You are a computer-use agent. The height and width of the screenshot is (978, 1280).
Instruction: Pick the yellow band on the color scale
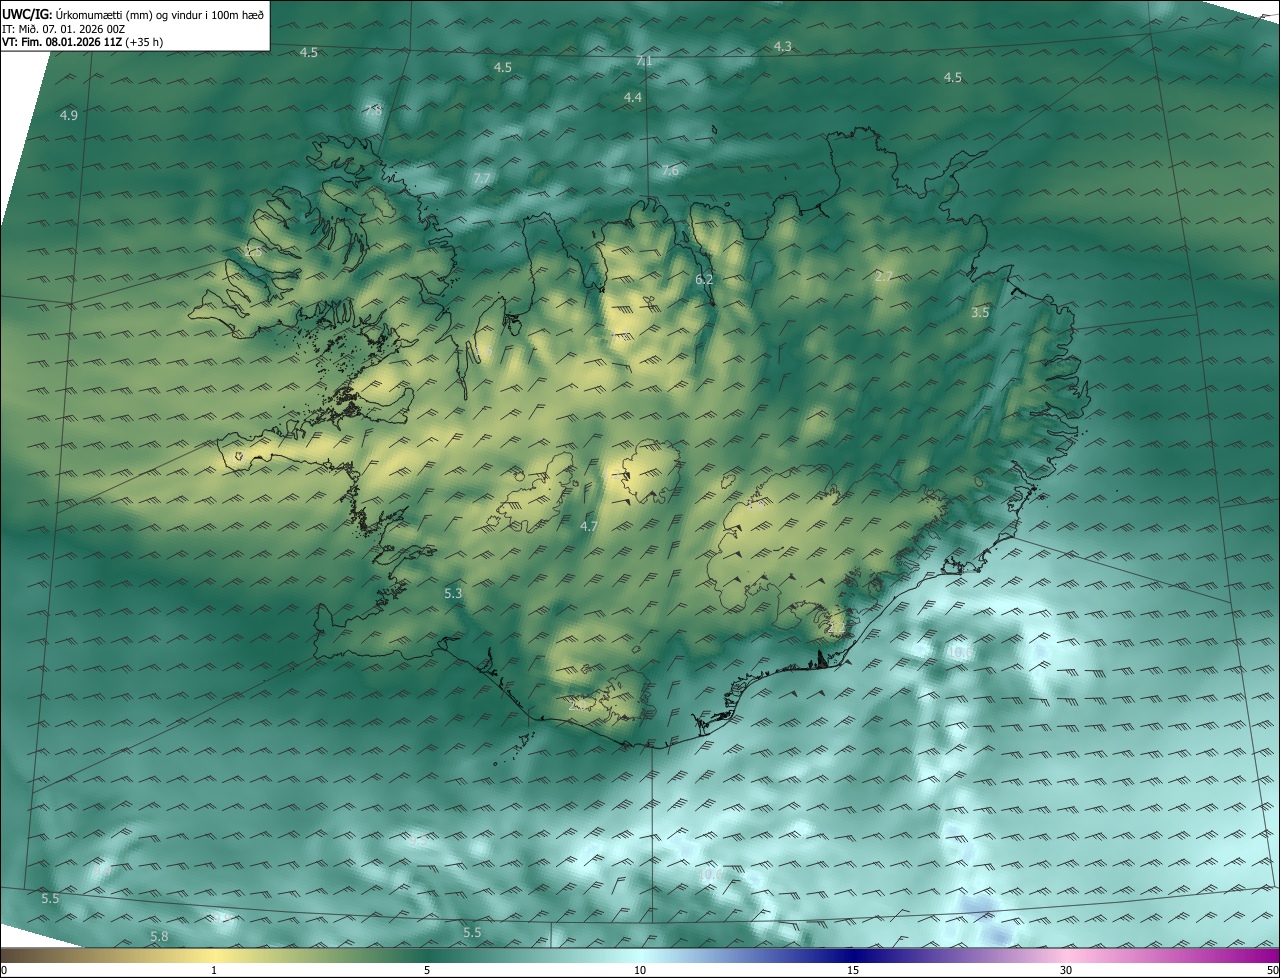214,955
